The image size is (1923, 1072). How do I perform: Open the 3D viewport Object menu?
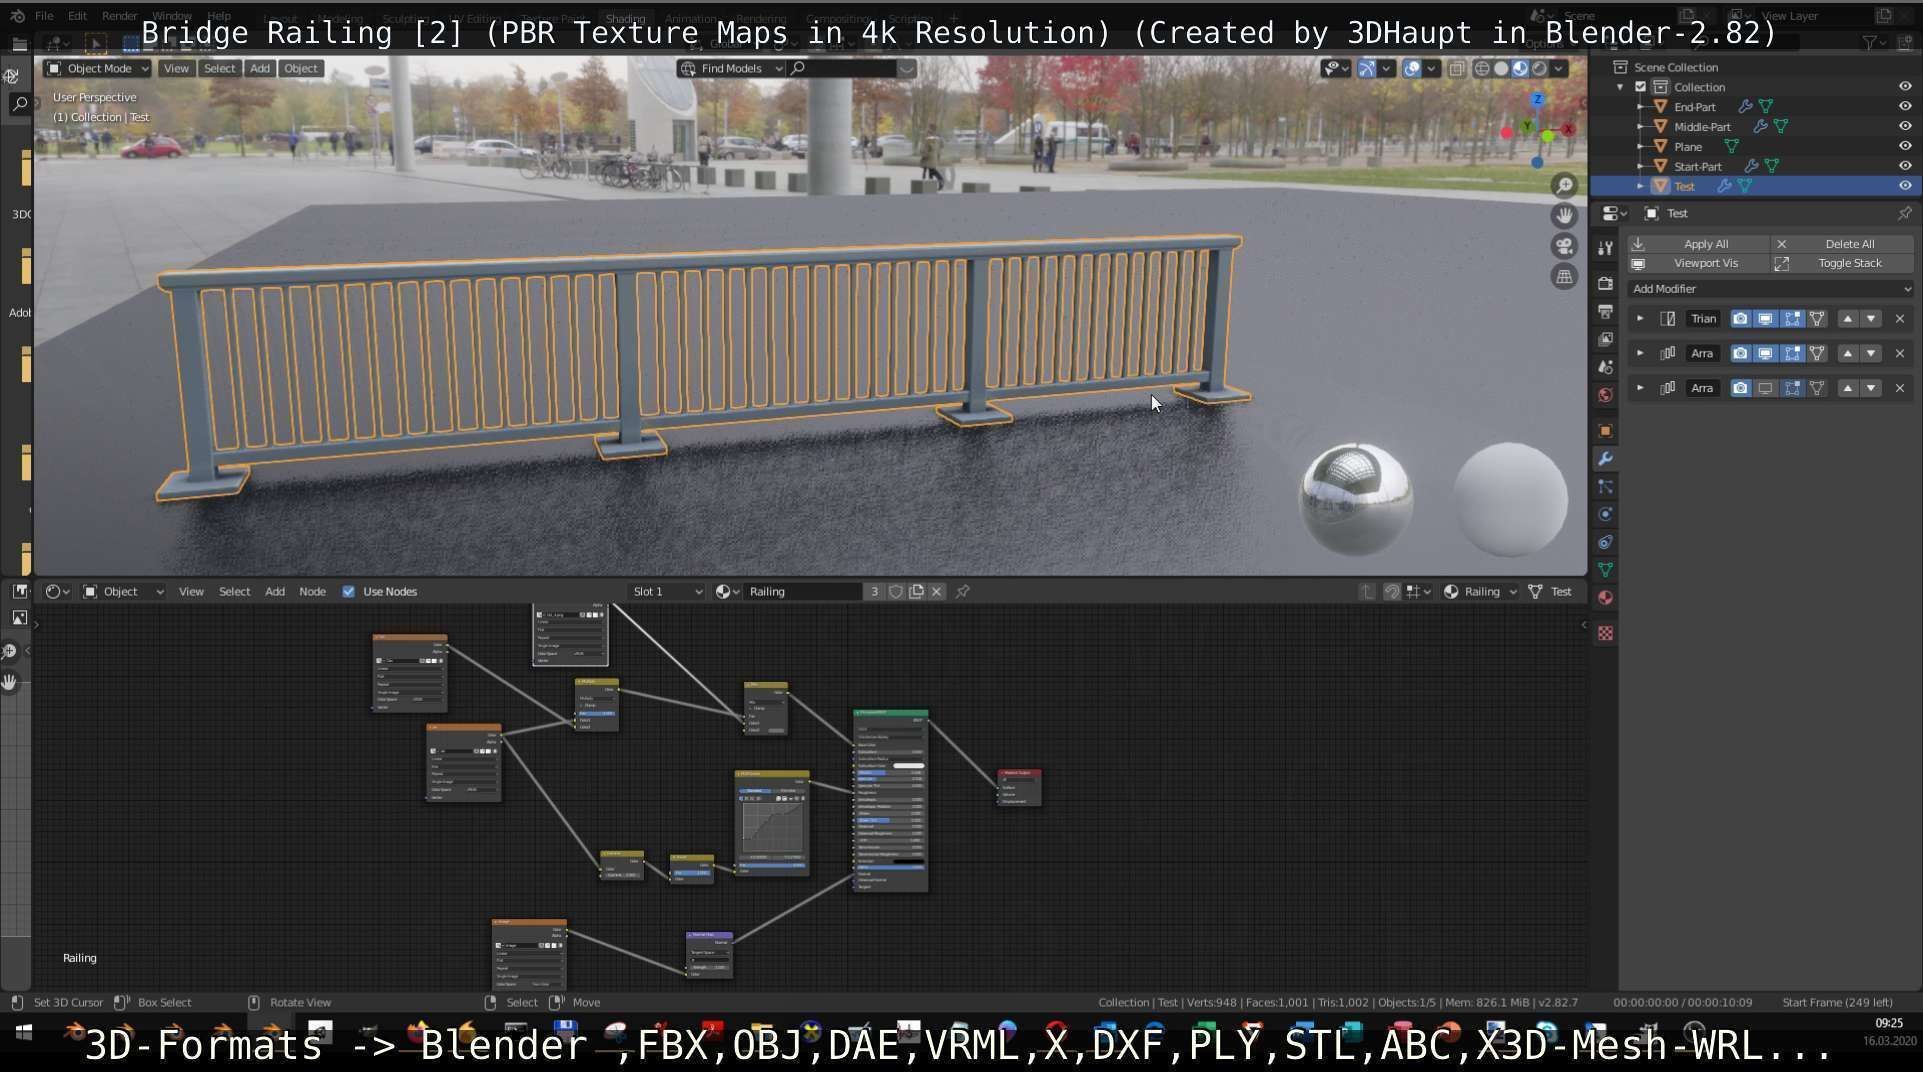click(x=301, y=68)
